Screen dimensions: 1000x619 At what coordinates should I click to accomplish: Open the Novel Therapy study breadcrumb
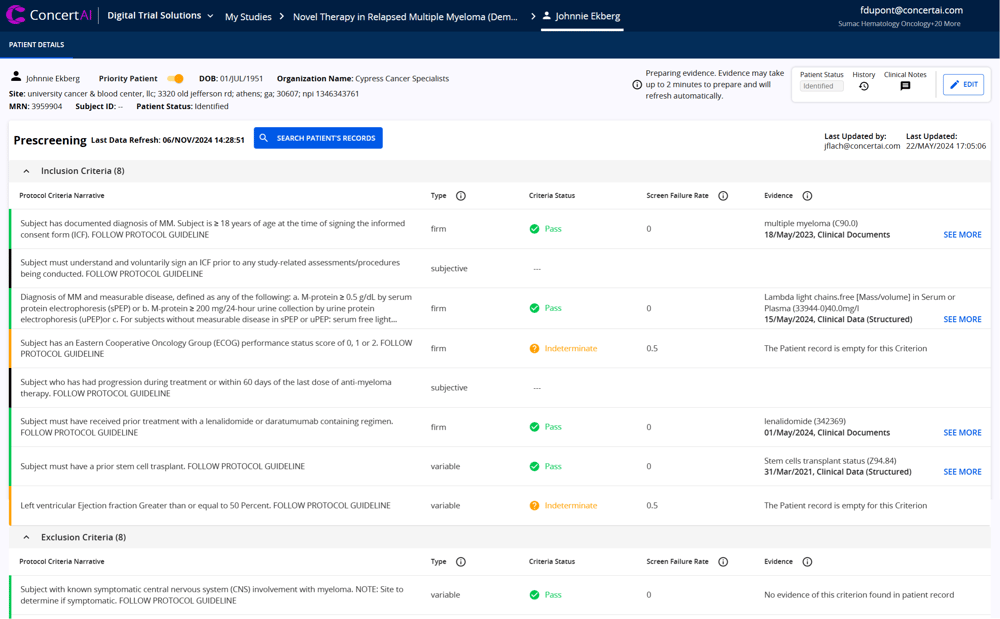[405, 17]
